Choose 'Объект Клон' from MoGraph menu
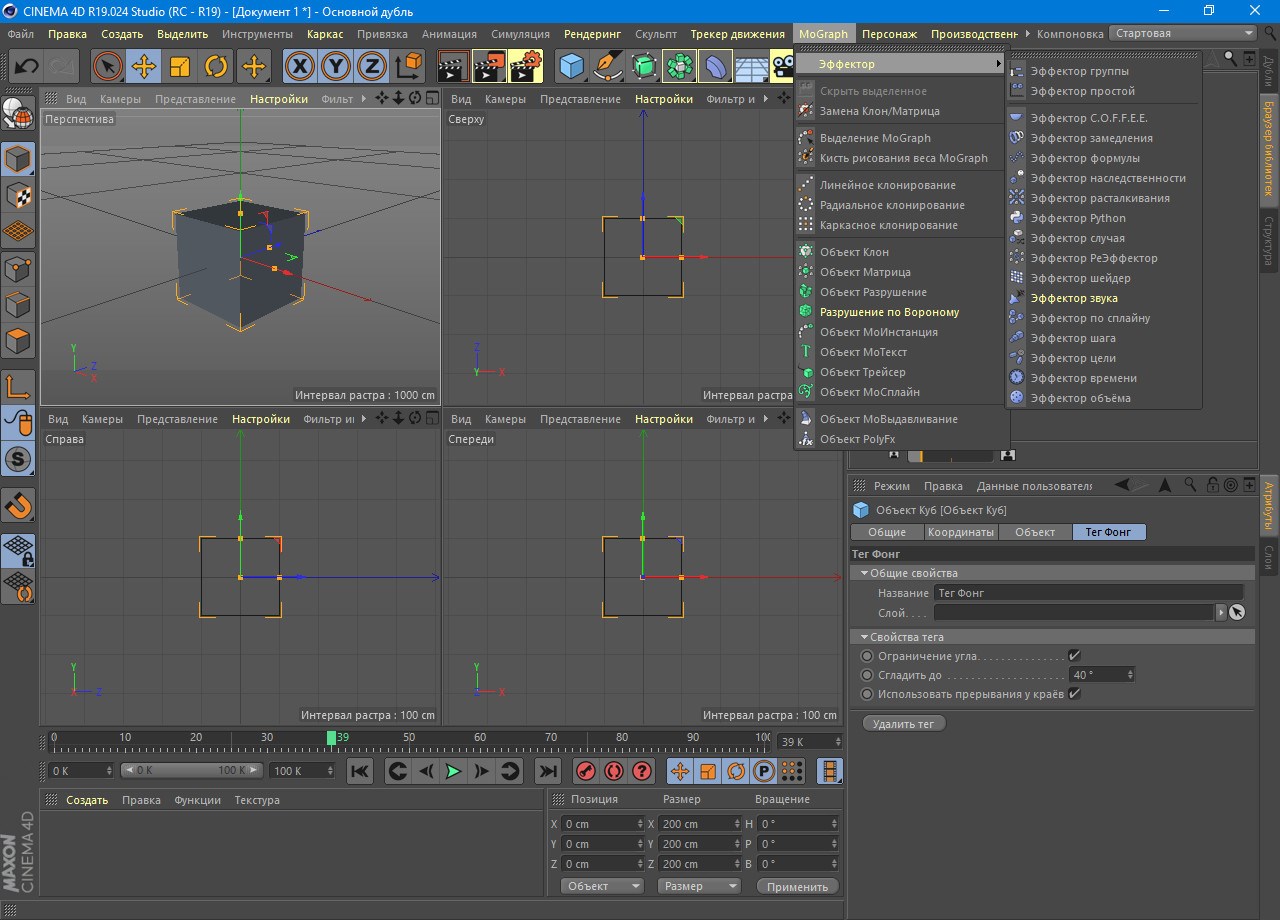This screenshot has height=920, width=1280. coord(854,252)
